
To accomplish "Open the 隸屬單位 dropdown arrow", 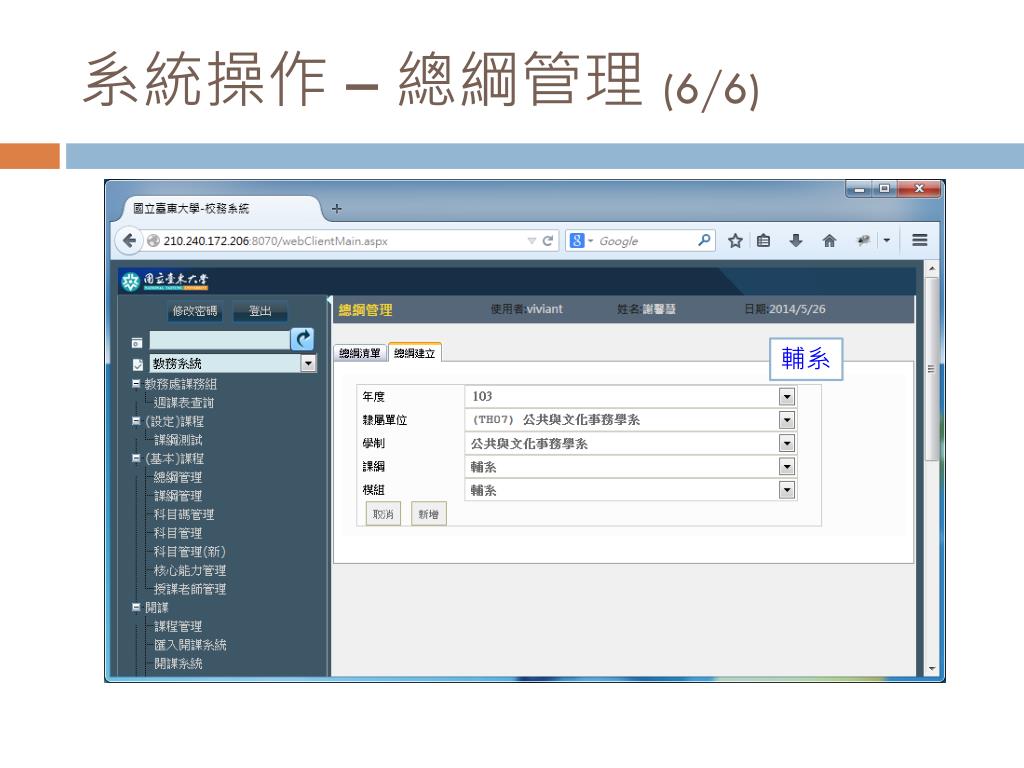I will (787, 420).
